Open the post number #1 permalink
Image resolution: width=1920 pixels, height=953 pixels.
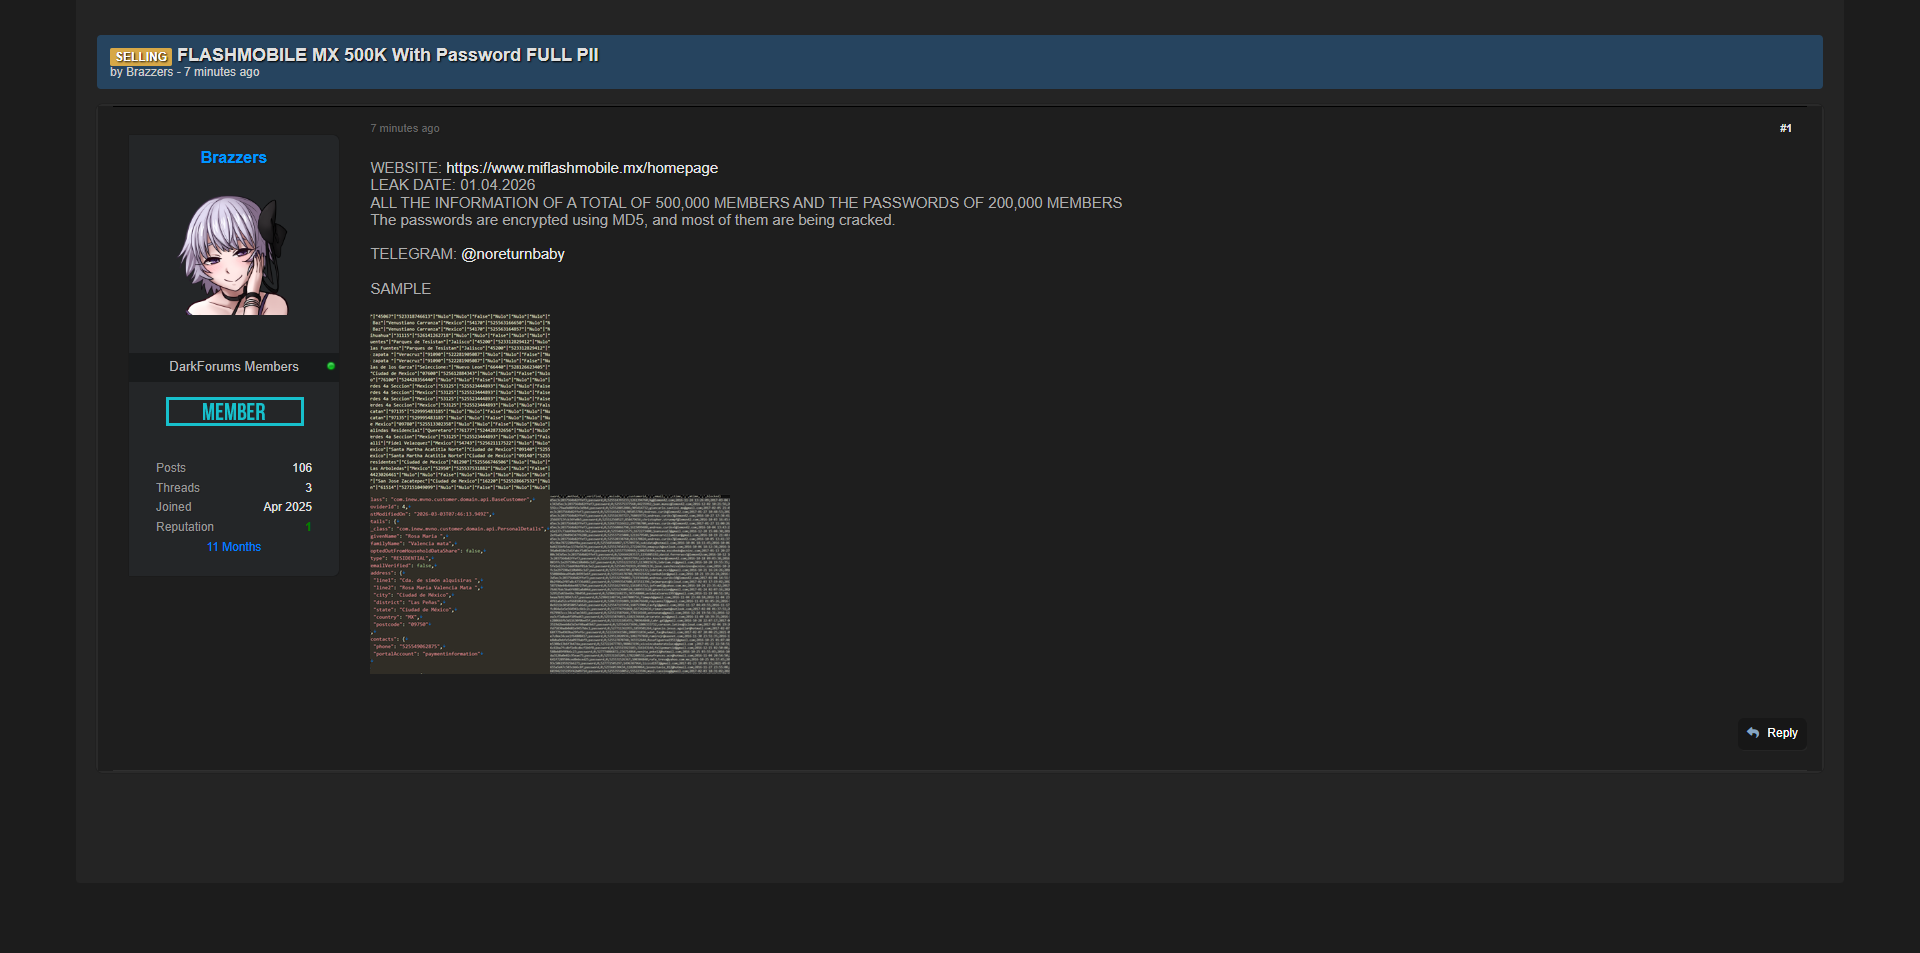click(x=1785, y=128)
